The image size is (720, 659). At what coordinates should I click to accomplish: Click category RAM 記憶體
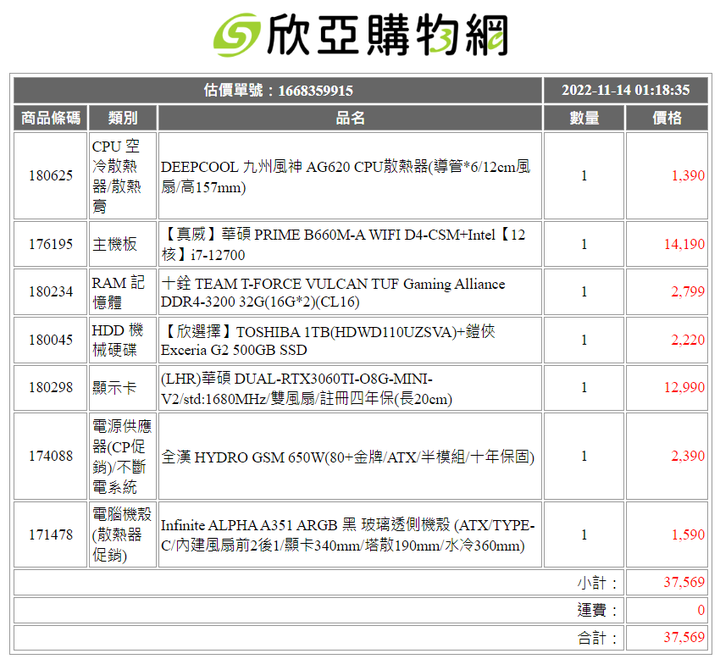coord(118,292)
